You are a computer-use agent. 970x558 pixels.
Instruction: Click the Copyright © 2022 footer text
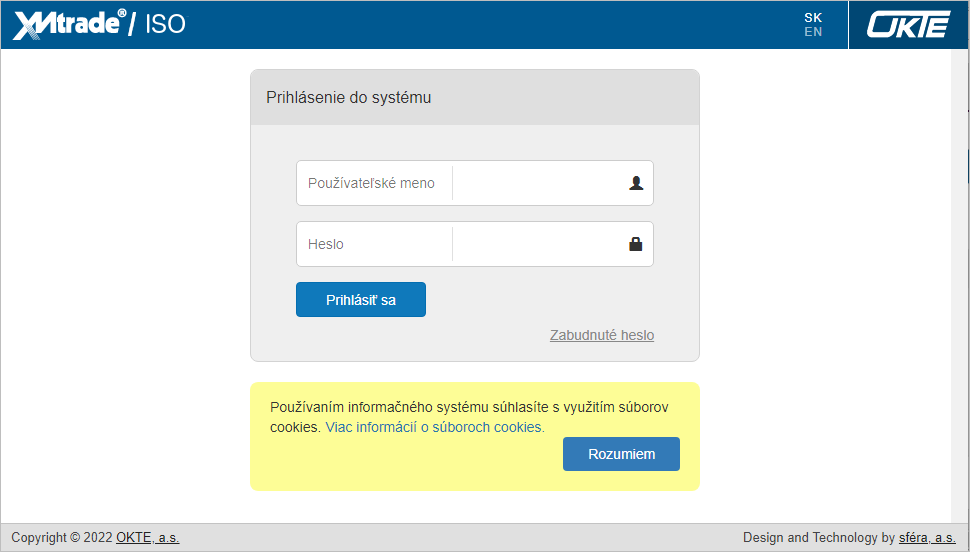pyautogui.click(x=61, y=538)
